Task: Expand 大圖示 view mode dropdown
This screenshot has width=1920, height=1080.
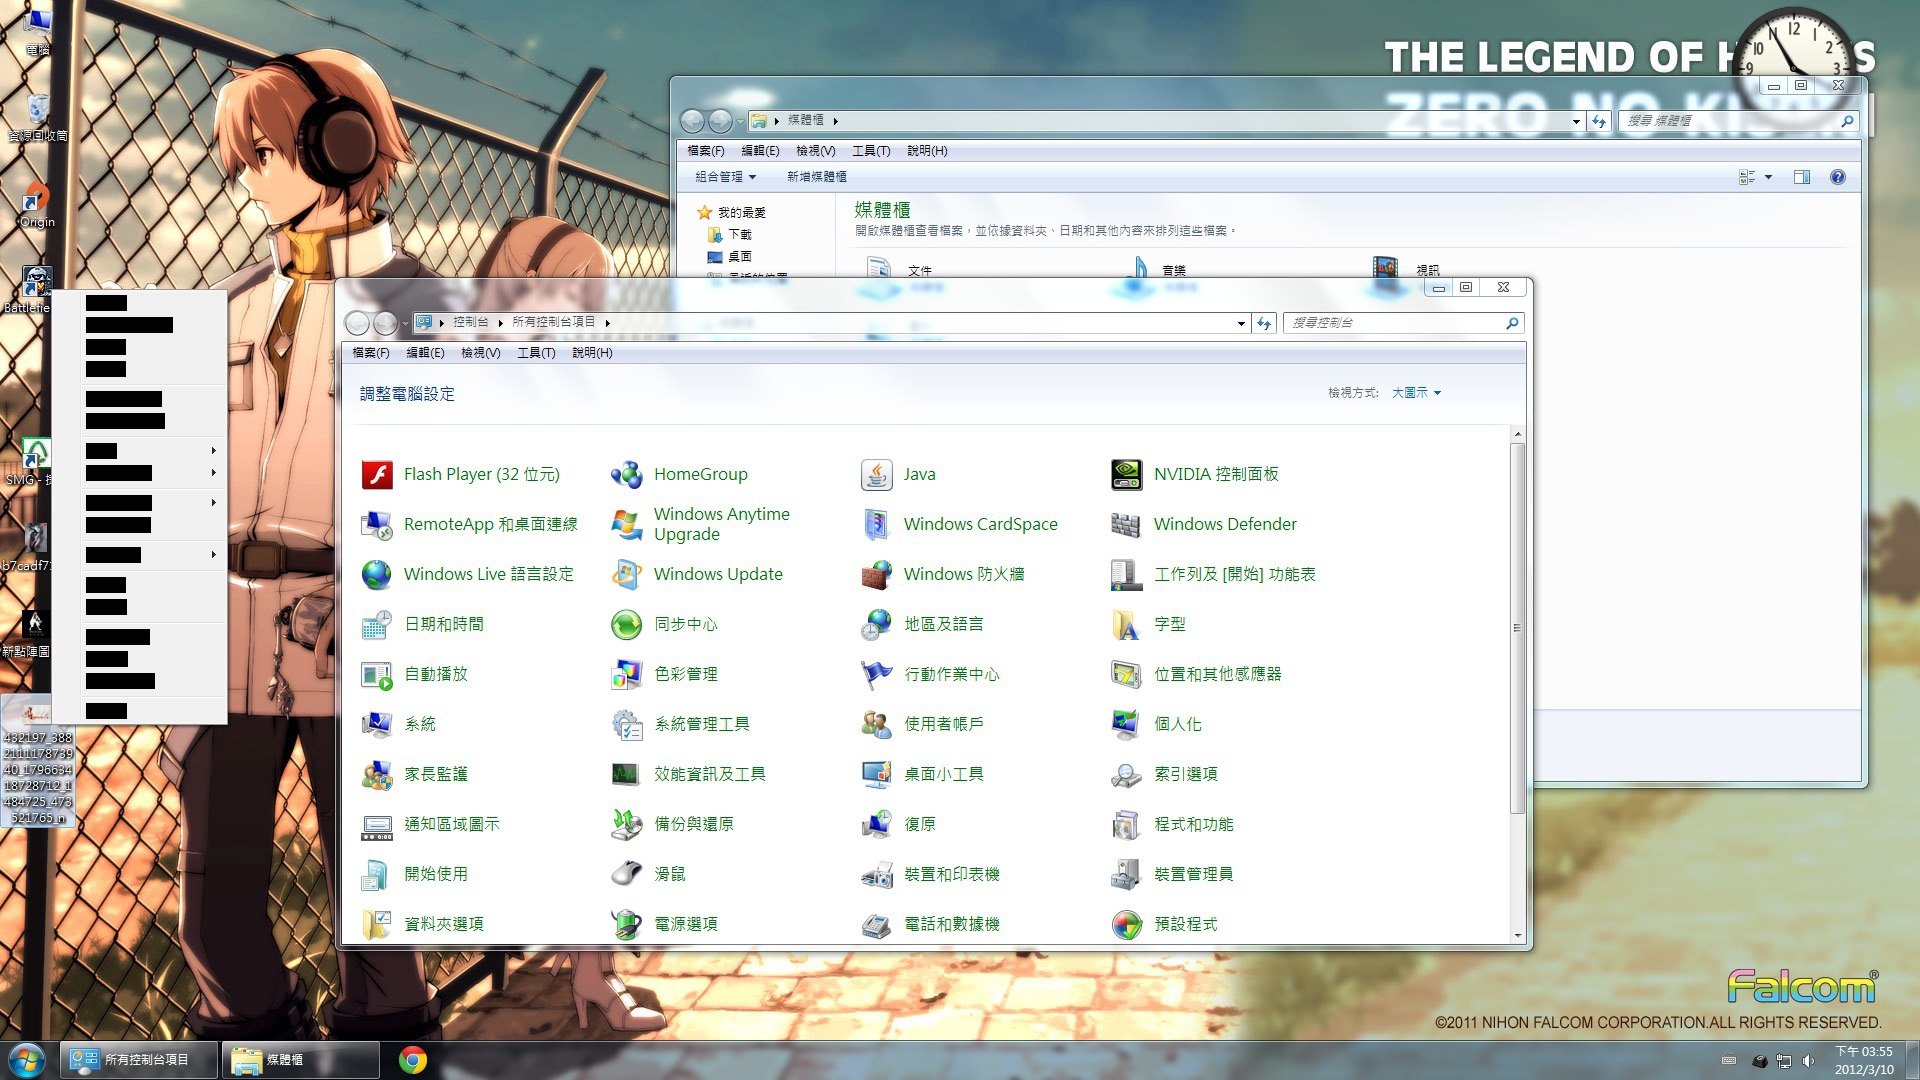Action: point(1417,393)
